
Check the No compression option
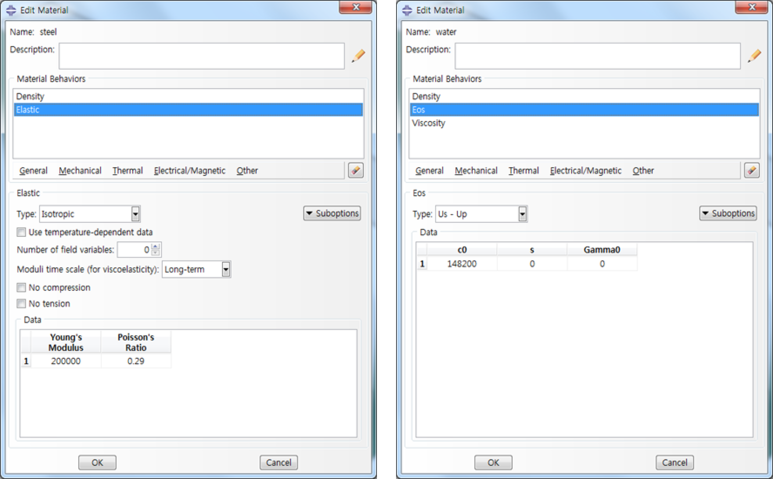(x=21, y=287)
